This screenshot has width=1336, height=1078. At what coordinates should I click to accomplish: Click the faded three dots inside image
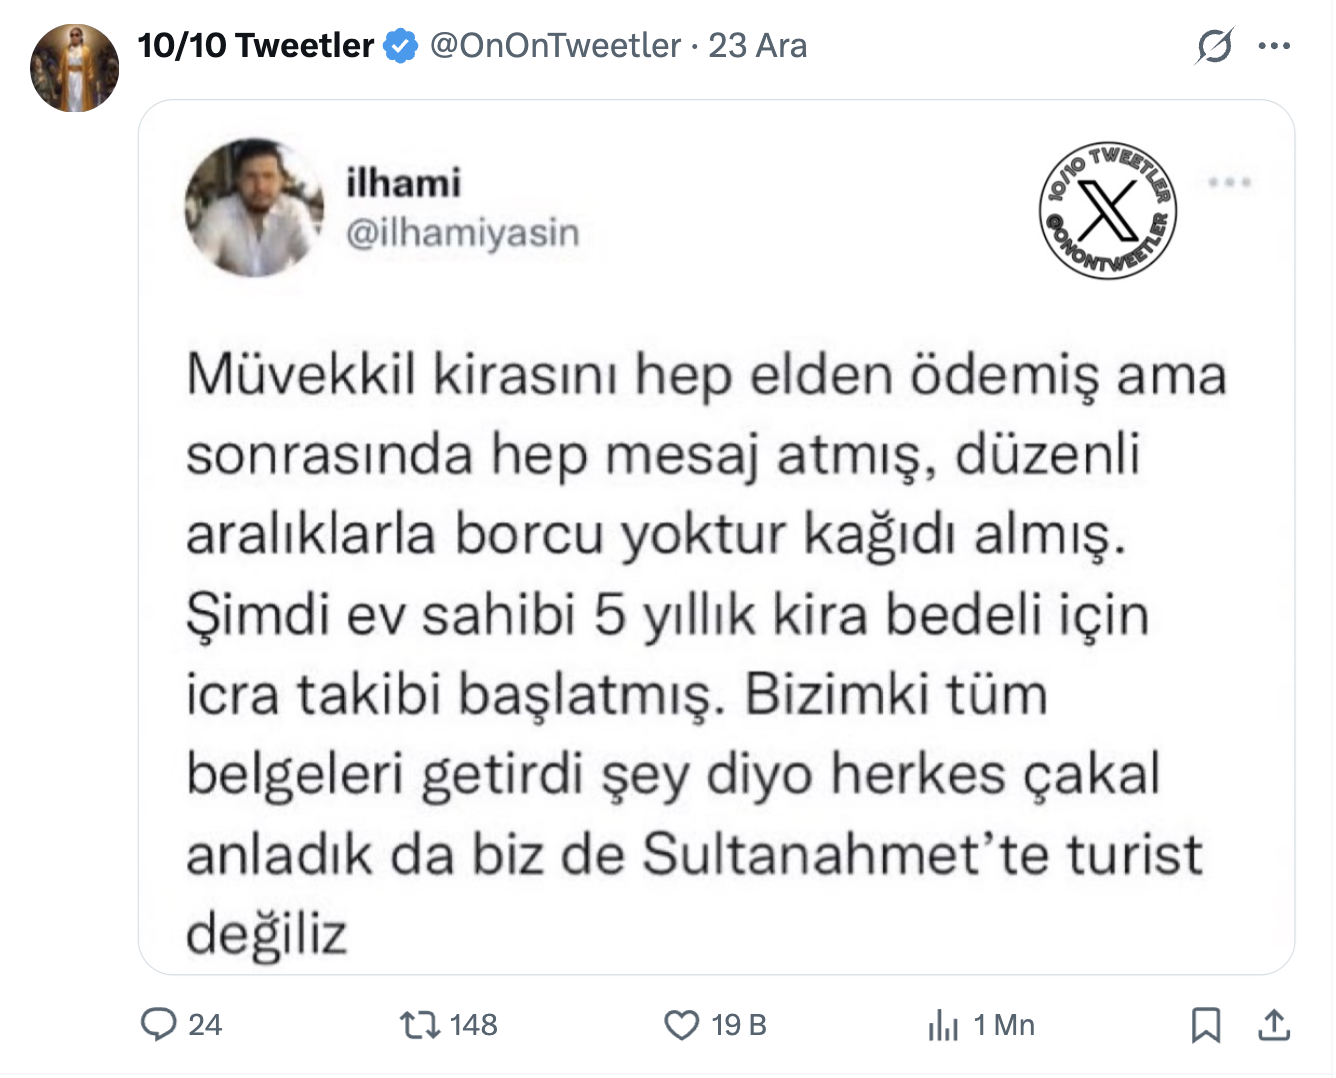[1230, 183]
